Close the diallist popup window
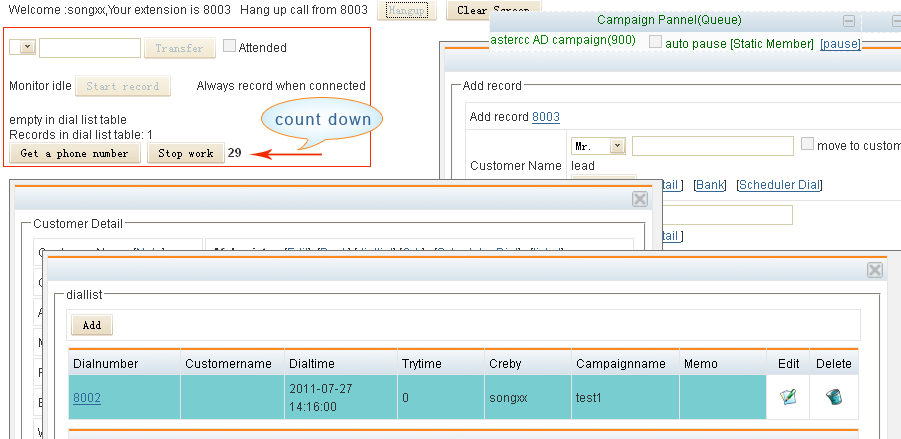The image size is (901, 439). click(874, 270)
